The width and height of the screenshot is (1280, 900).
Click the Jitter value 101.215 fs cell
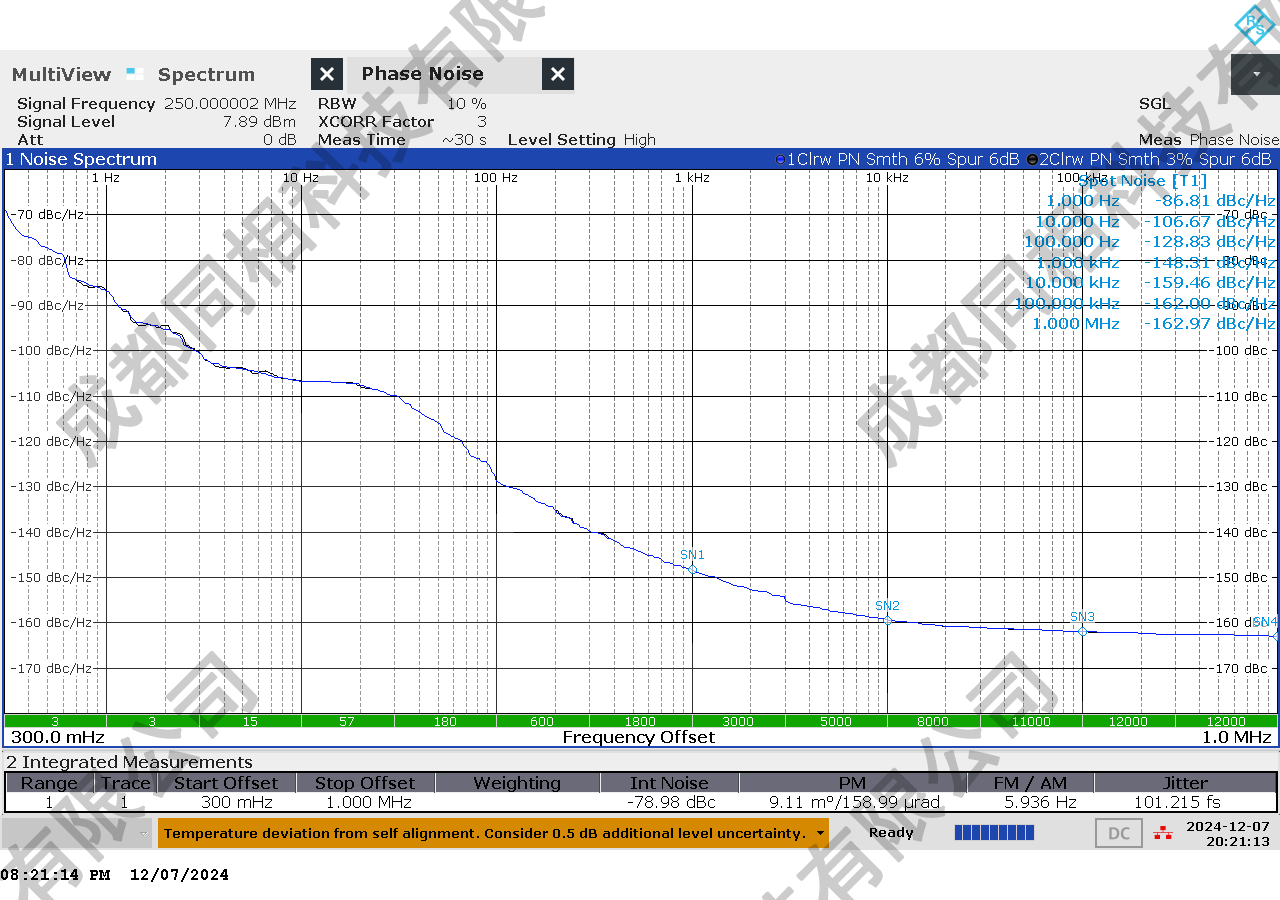[x=1184, y=802]
